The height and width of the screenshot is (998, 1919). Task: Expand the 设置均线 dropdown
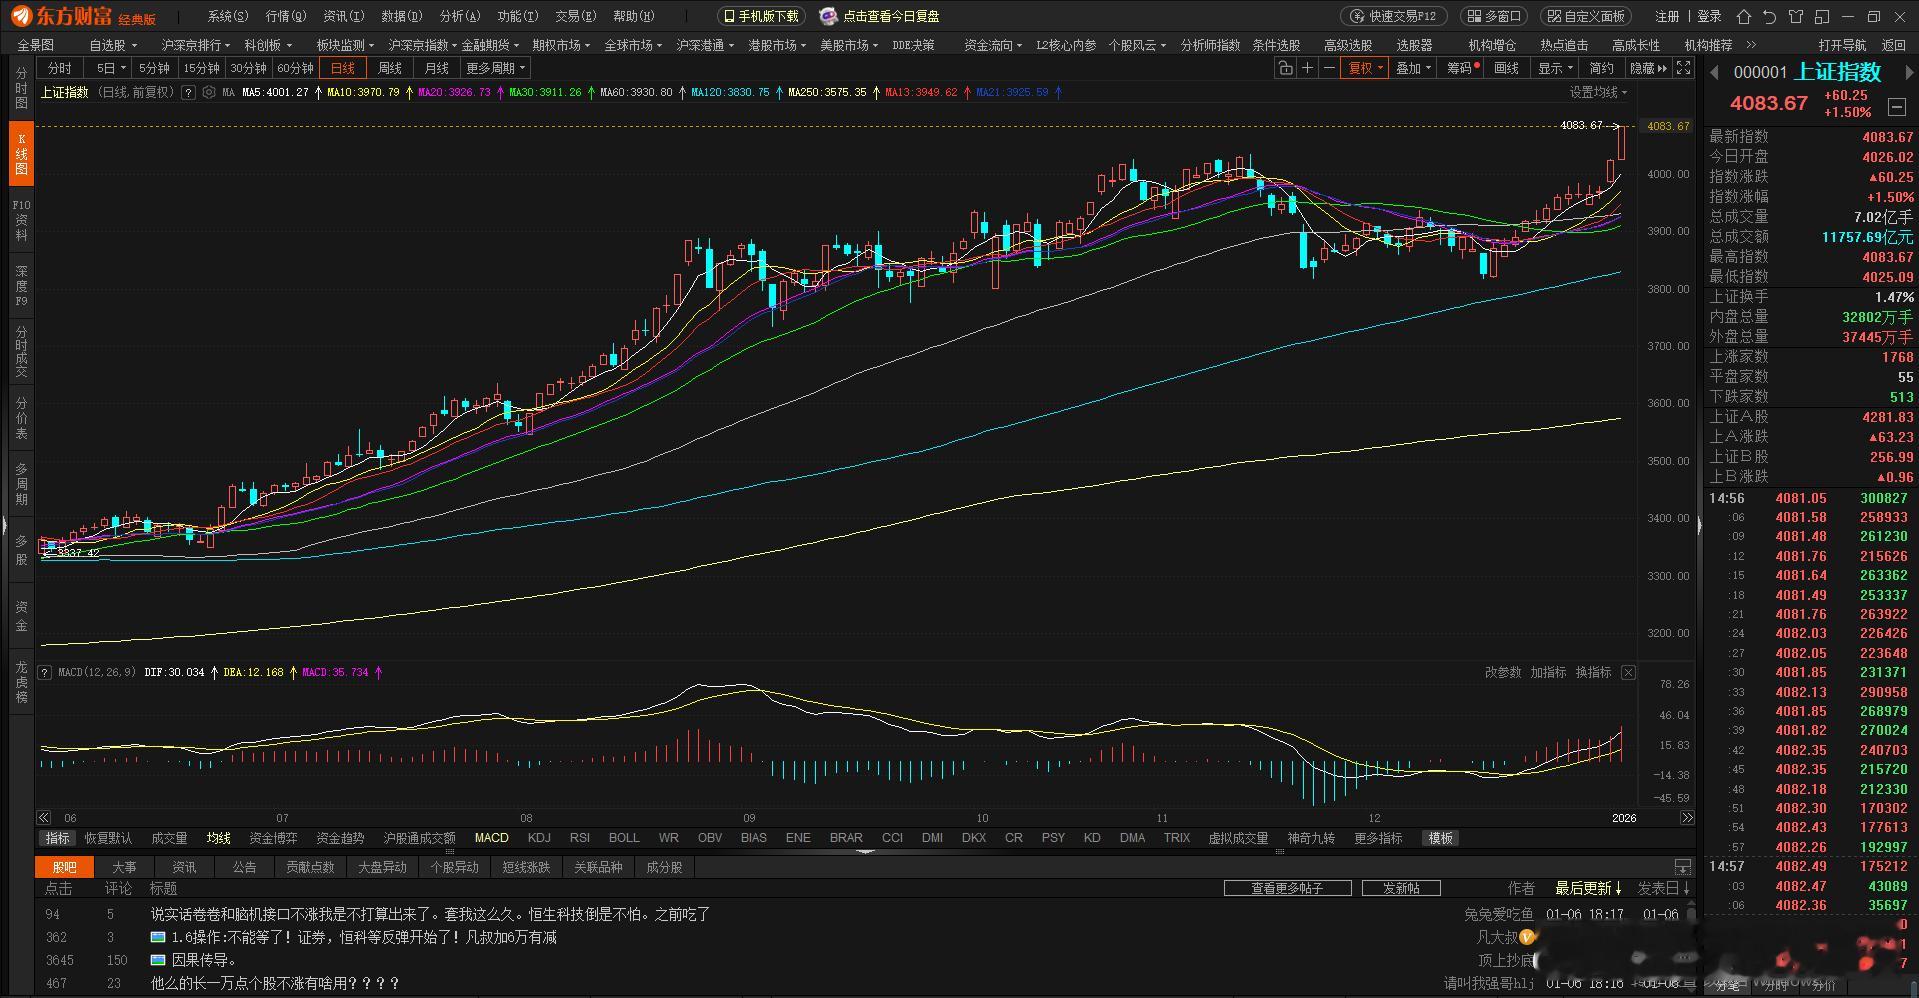[1598, 92]
